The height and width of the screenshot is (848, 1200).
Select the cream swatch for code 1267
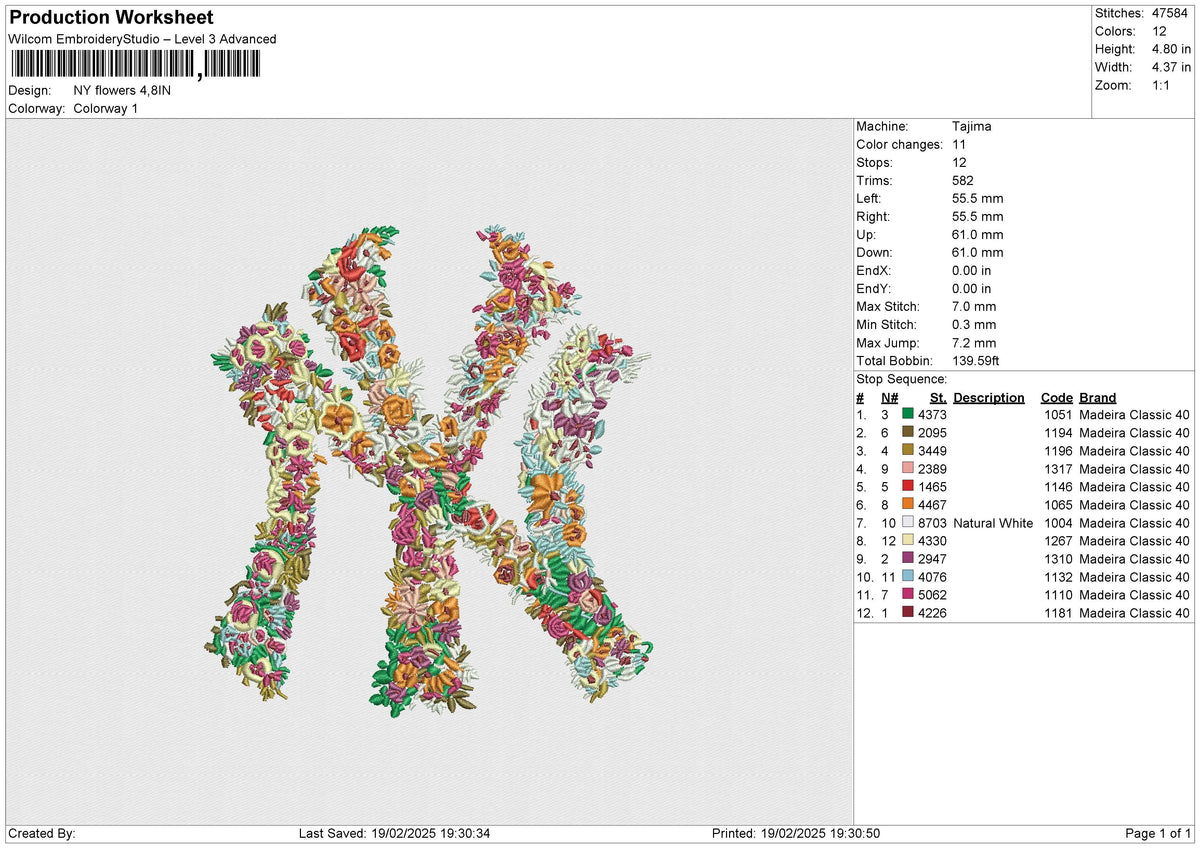(x=908, y=540)
